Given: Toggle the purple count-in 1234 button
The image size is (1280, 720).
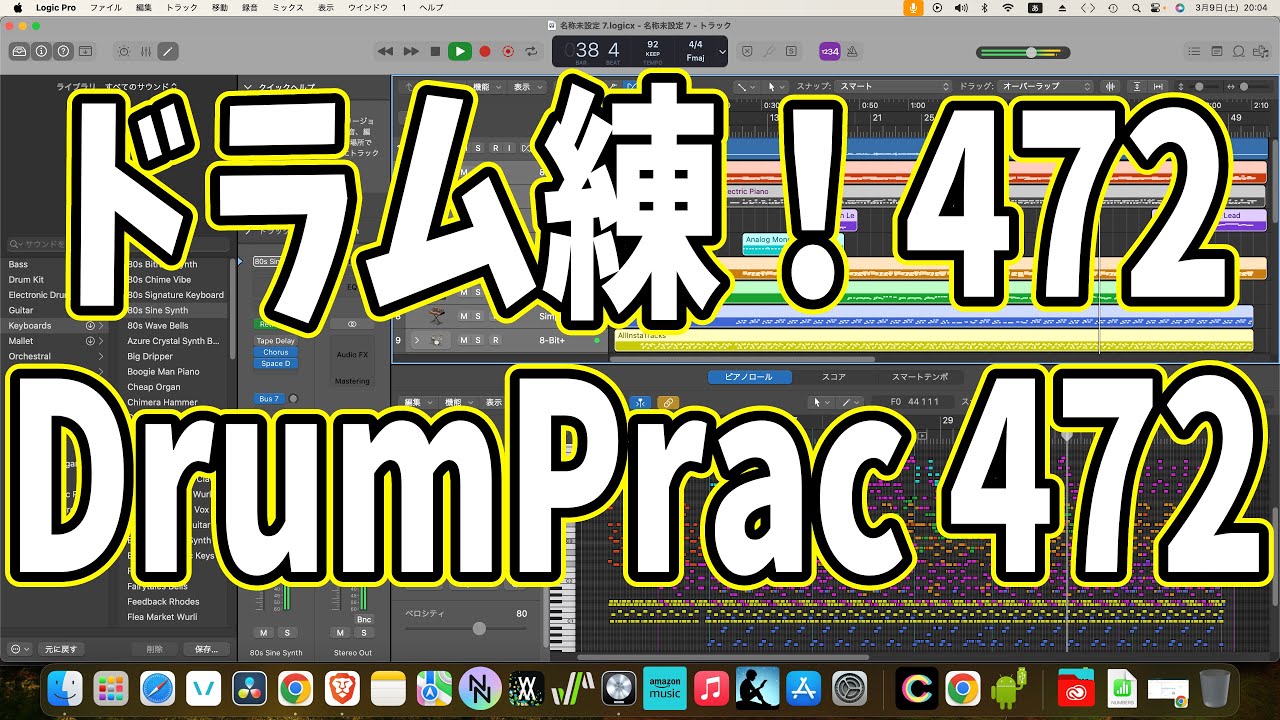Looking at the screenshot, I should click(x=829, y=51).
